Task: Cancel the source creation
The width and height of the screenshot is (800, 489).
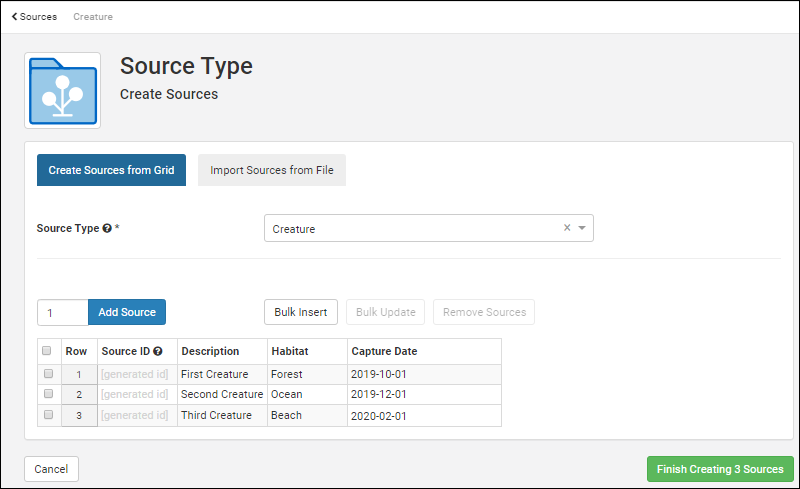Action: (x=51, y=469)
